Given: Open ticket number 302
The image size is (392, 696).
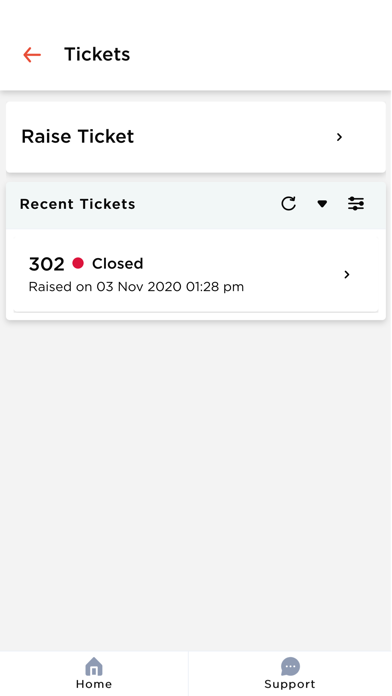Looking at the screenshot, I should [x=196, y=274].
